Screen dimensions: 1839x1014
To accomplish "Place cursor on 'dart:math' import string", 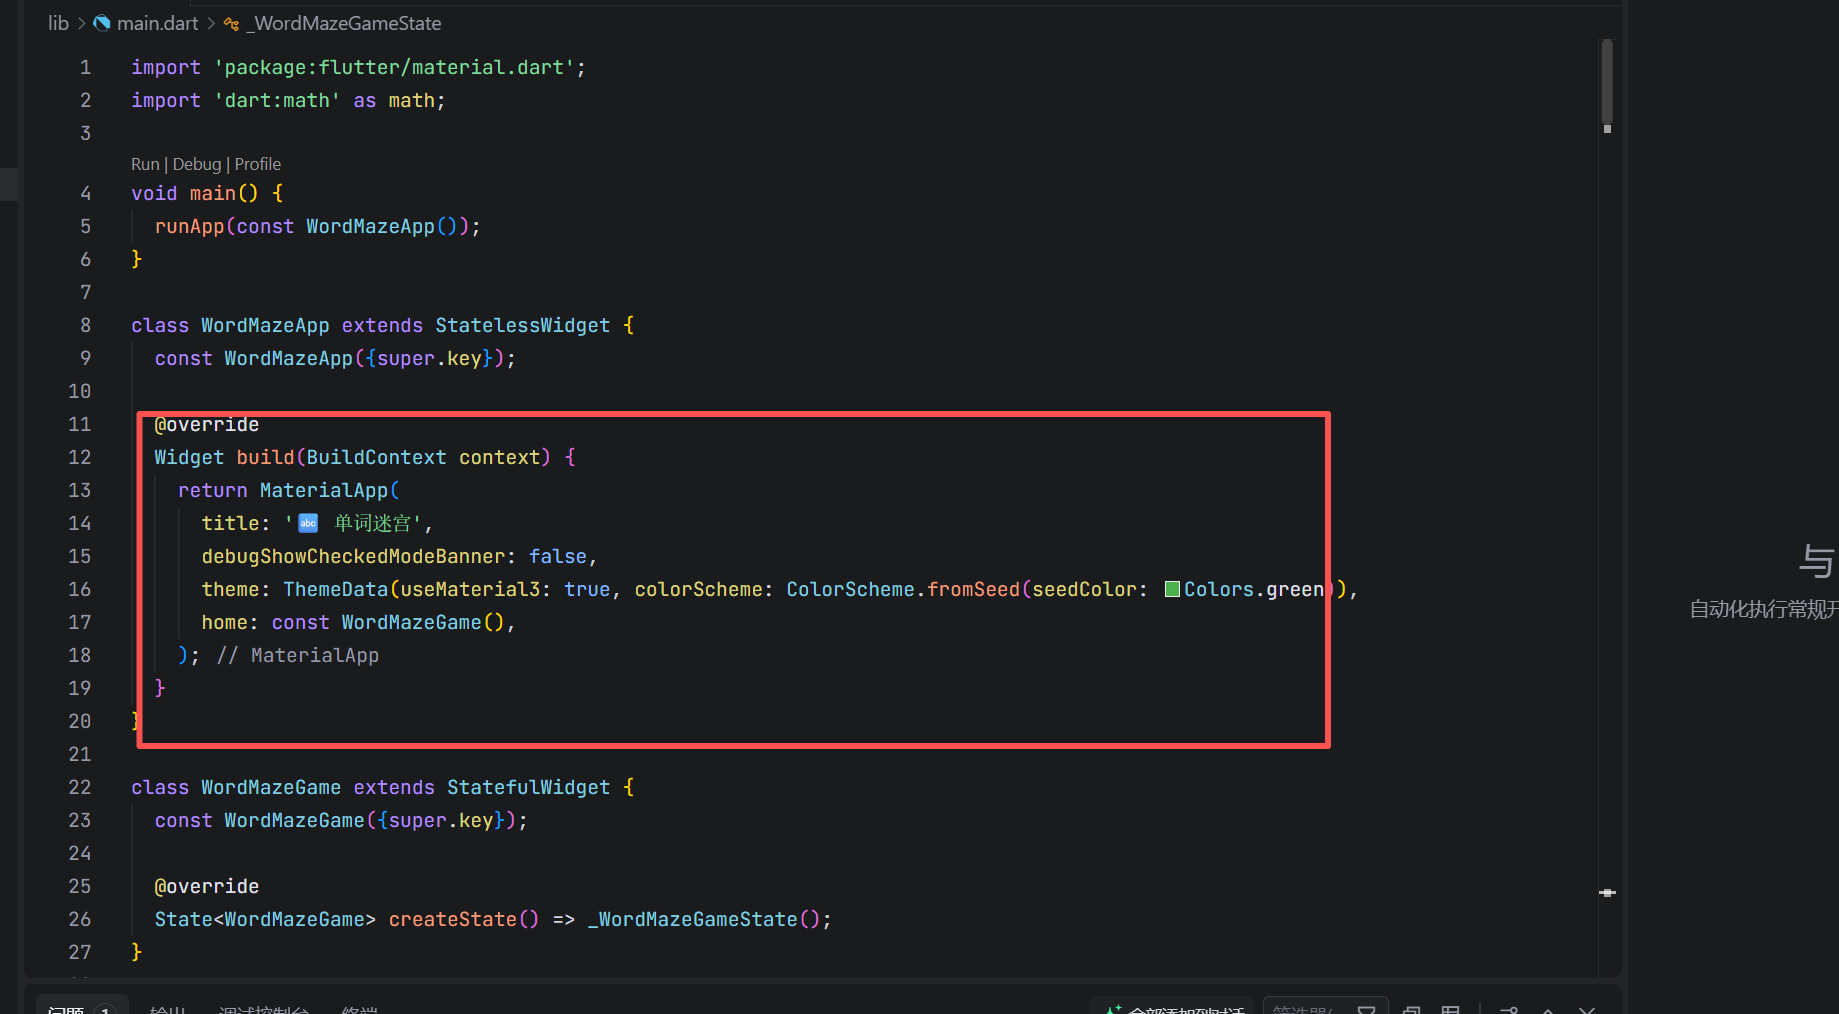I will [x=277, y=100].
